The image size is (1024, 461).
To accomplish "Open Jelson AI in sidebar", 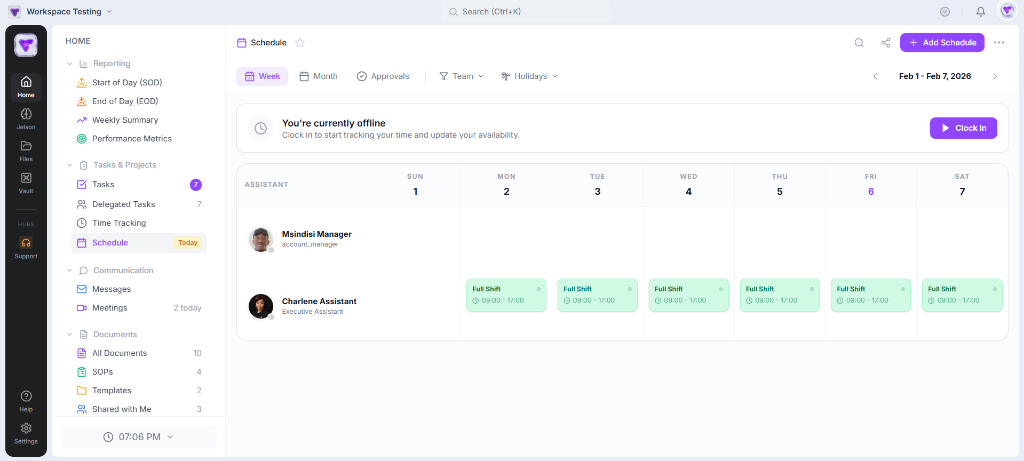I will point(26,119).
